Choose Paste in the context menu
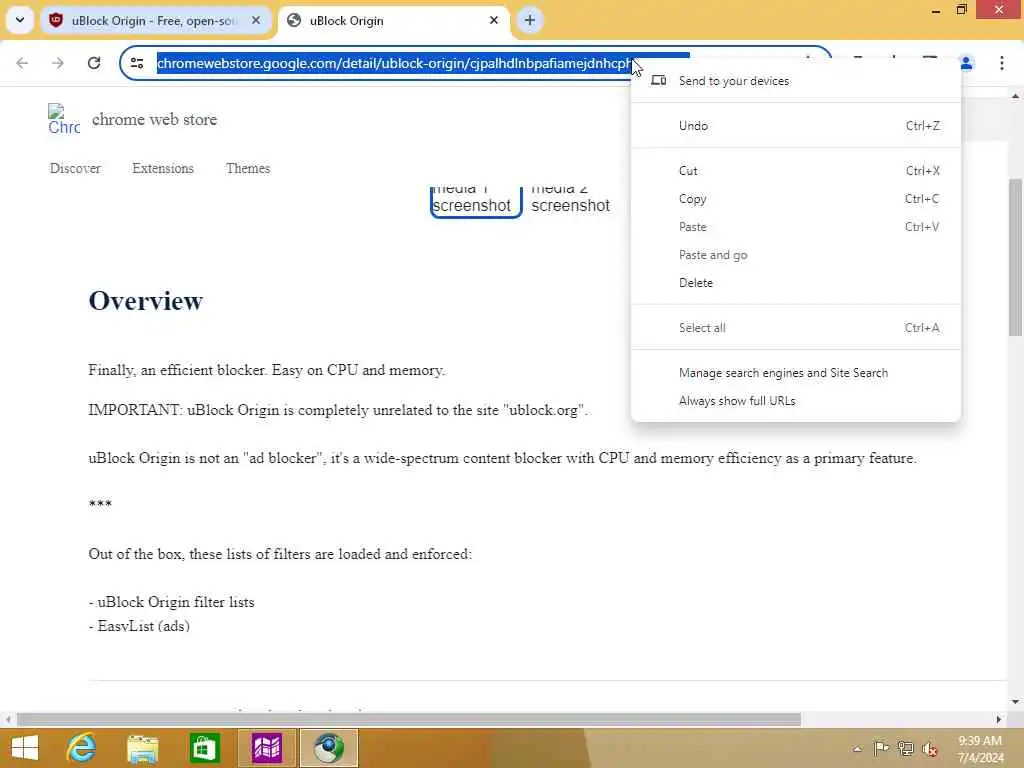Image resolution: width=1024 pixels, height=768 pixels. pos(795,227)
